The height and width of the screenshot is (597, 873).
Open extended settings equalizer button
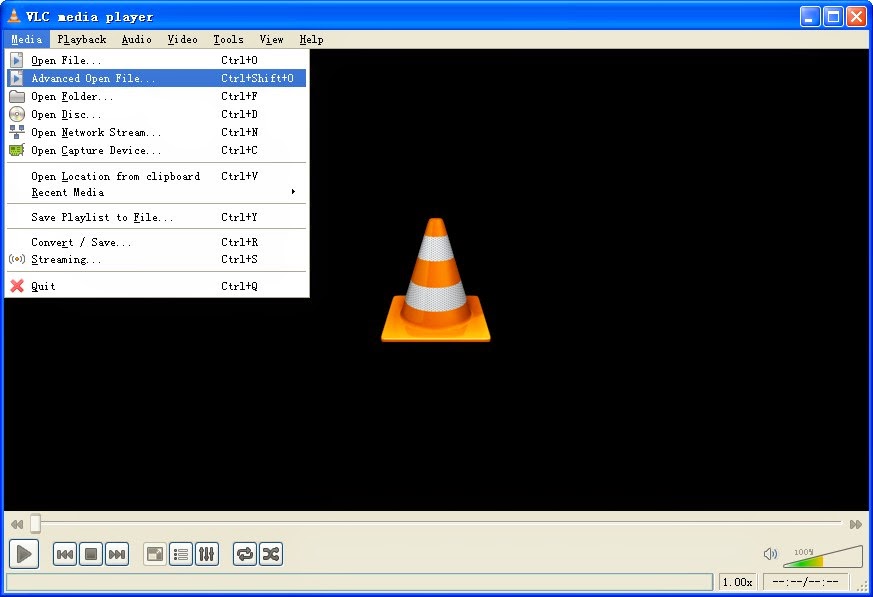(207, 554)
